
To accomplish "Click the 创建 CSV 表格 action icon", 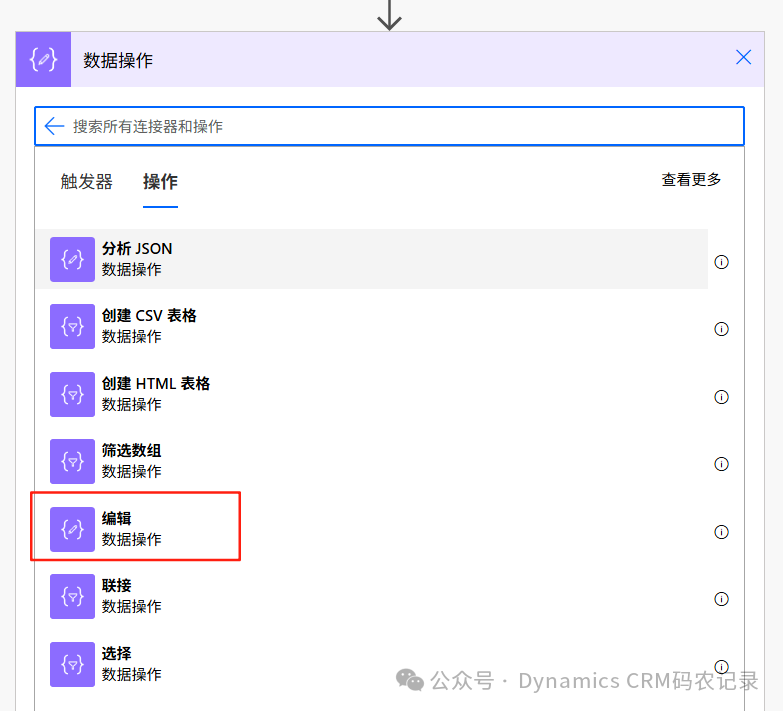I will pos(72,327).
